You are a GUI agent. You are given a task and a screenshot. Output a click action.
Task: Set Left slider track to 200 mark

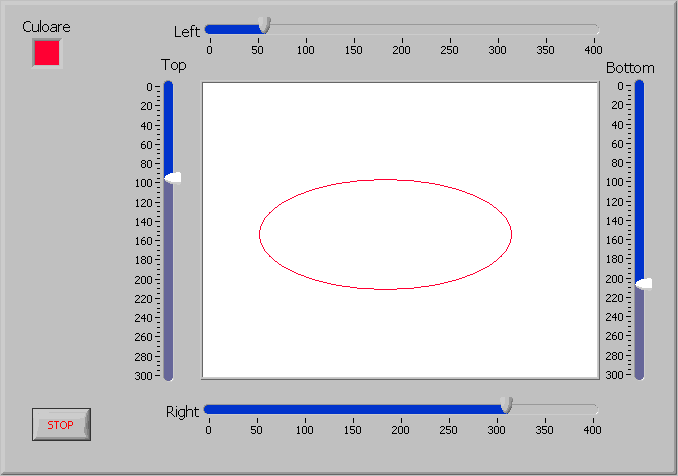pos(401,29)
